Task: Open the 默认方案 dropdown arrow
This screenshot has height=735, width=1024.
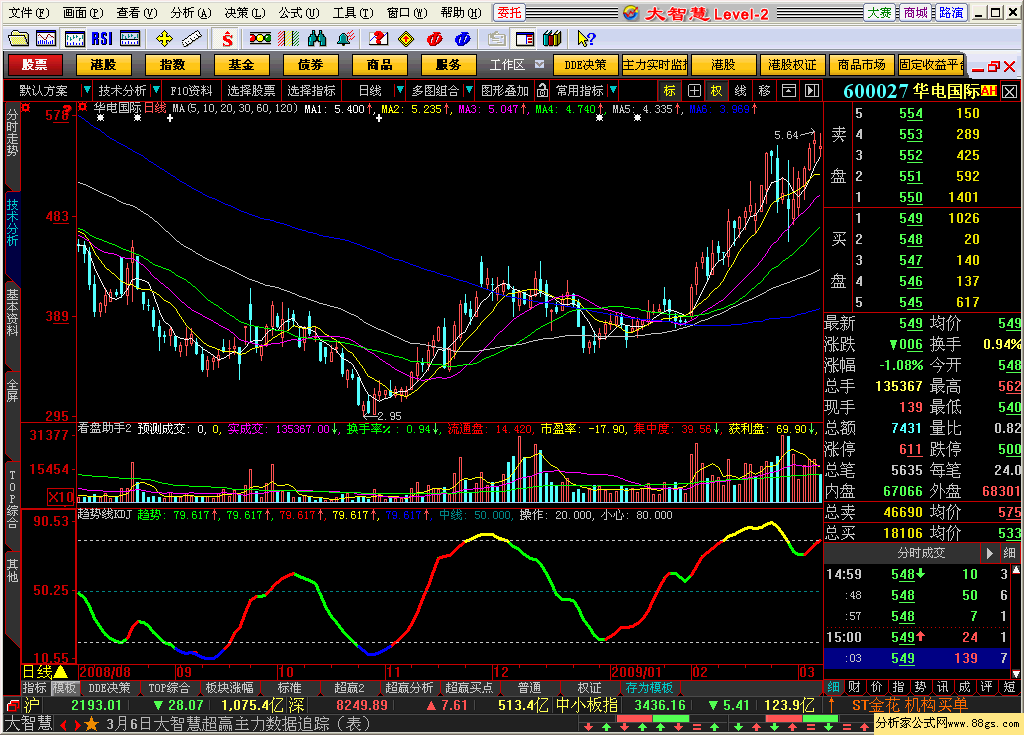Action: [86, 90]
